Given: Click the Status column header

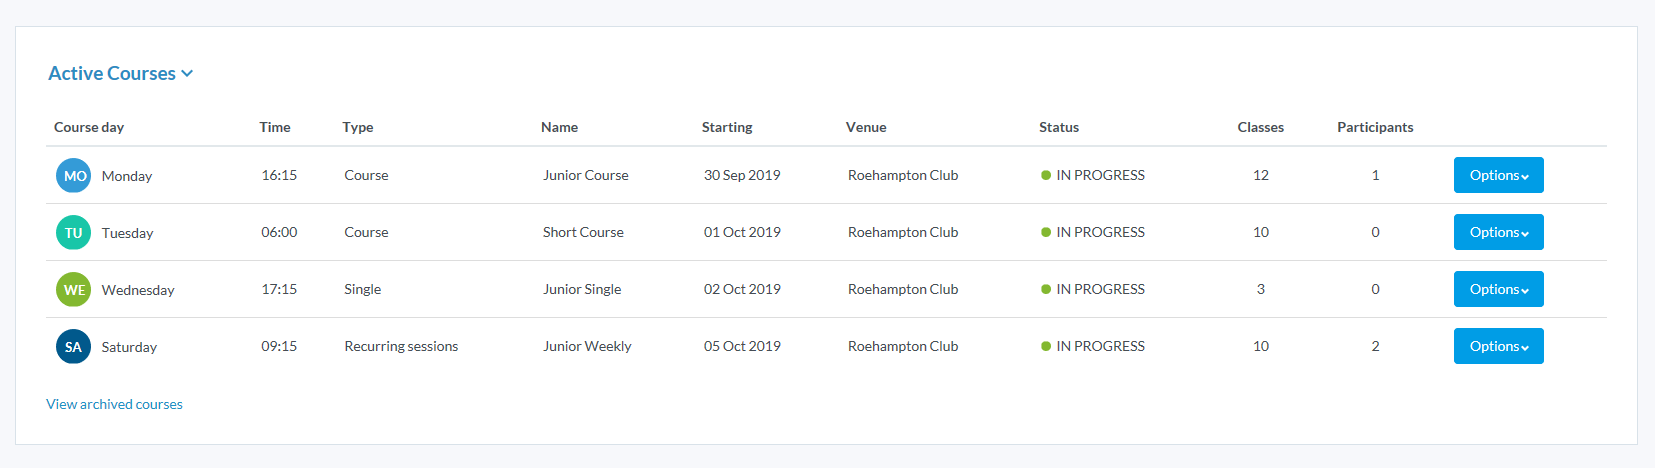Looking at the screenshot, I should click(1059, 127).
